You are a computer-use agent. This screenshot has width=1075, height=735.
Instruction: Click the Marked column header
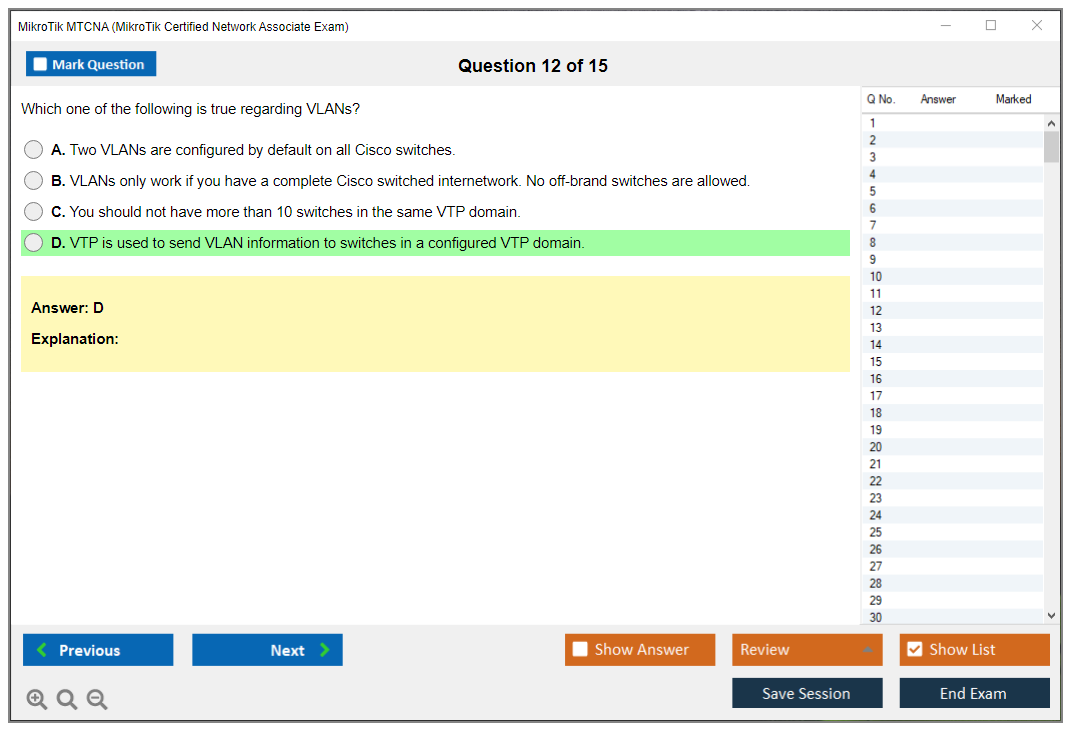[x=1013, y=99]
